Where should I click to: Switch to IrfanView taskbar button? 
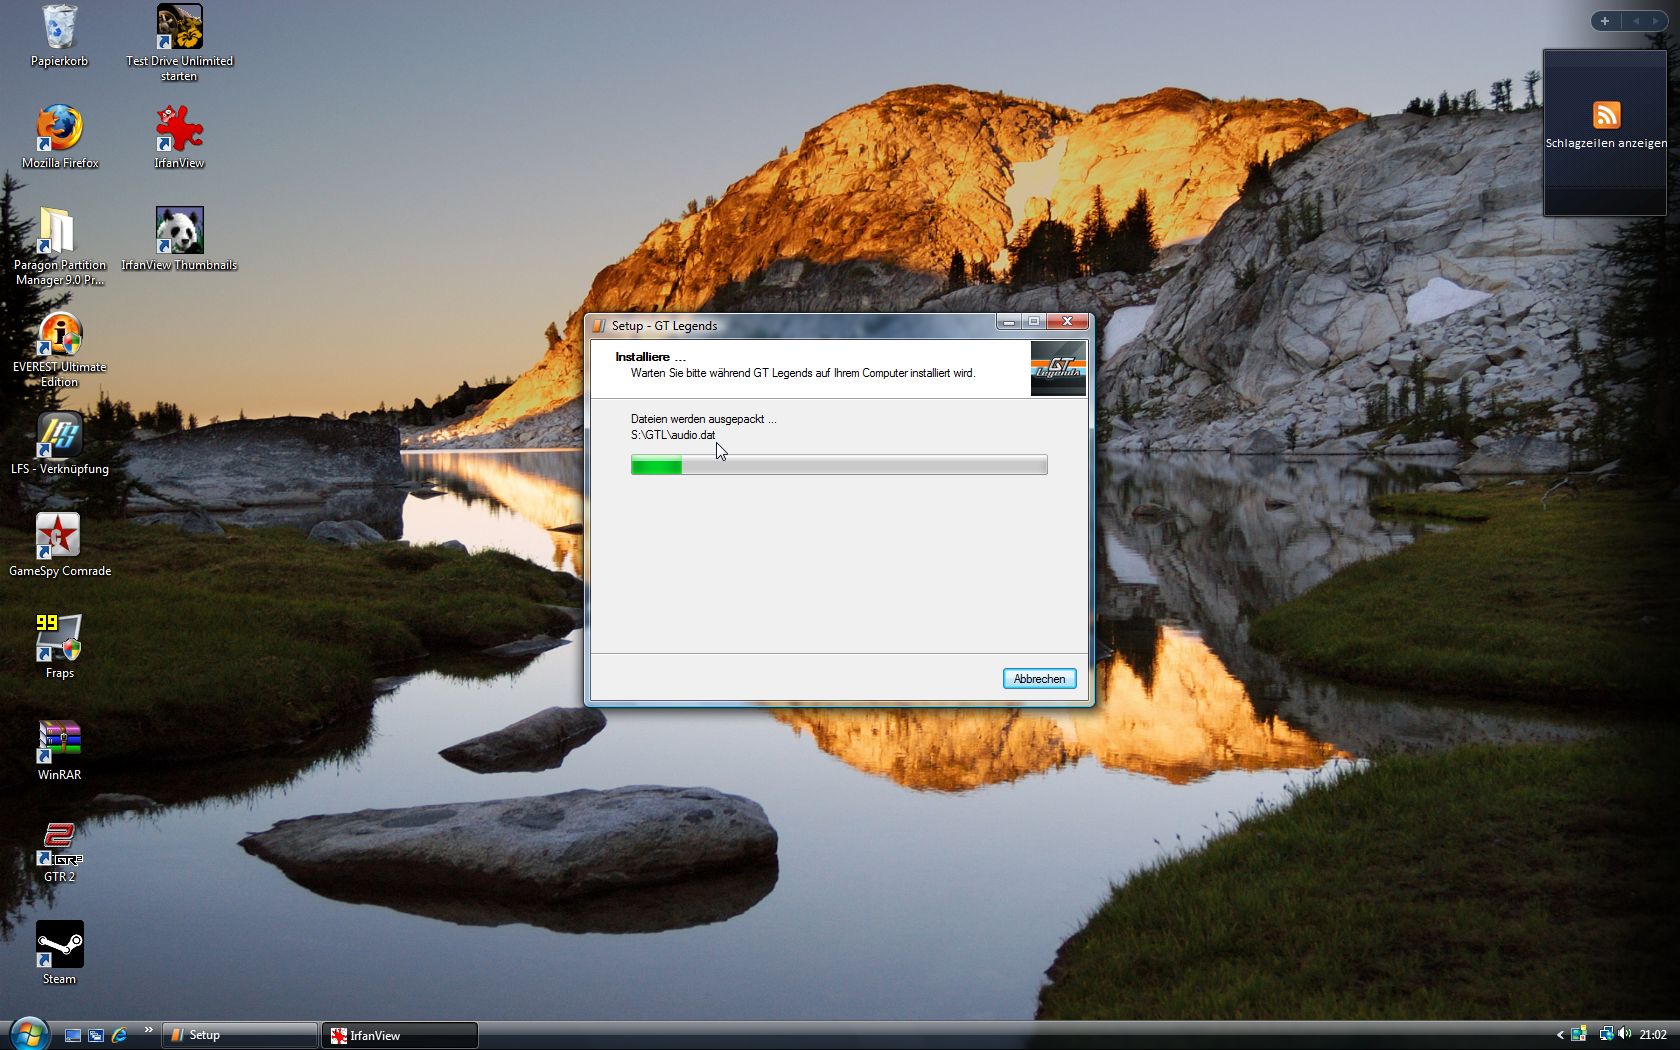click(x=400, y=1035)
